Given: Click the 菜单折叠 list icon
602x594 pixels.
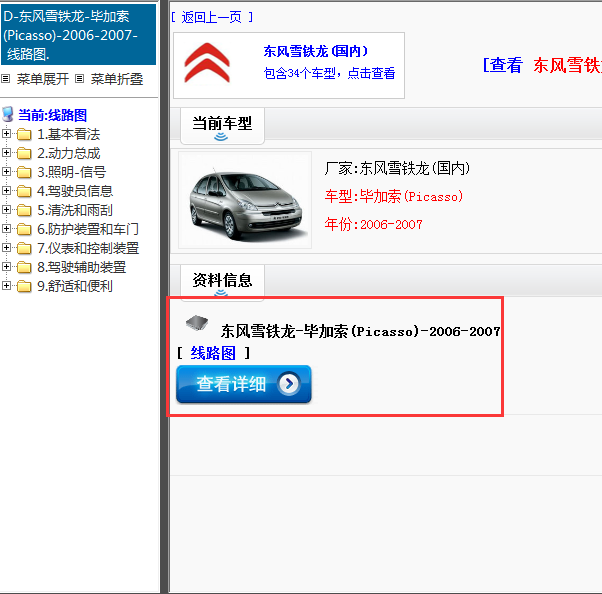Looking at the screenshot, I should point(79,79).
